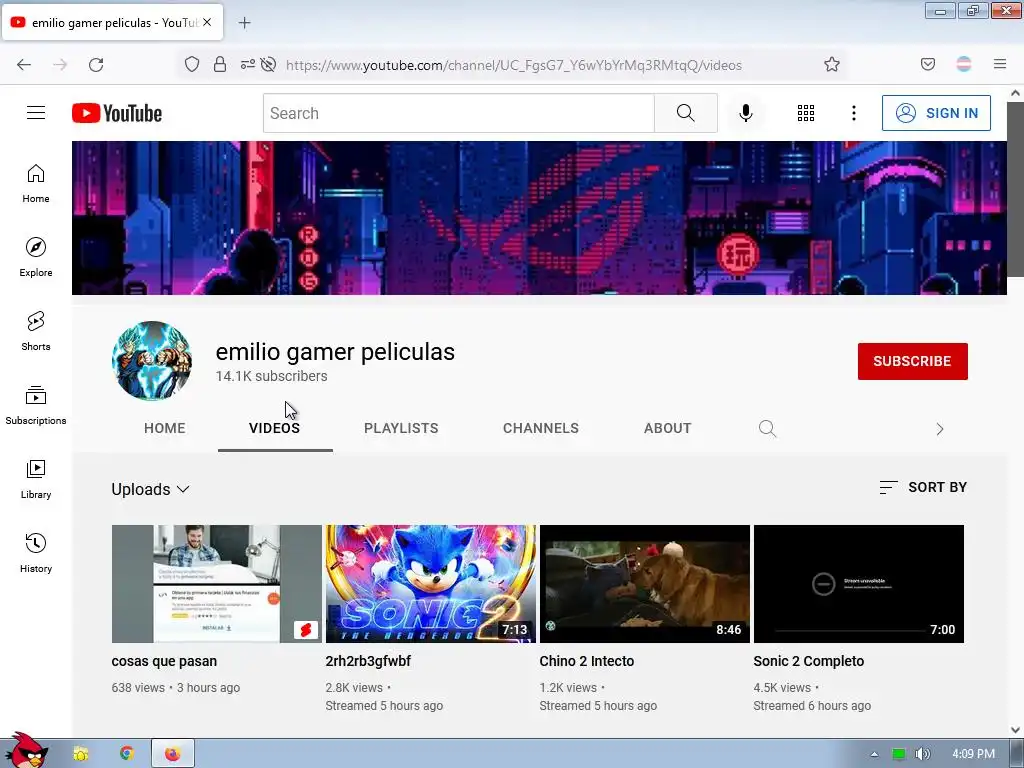Open video title 2rh2rb3gfwbf

tap(368, 661)
